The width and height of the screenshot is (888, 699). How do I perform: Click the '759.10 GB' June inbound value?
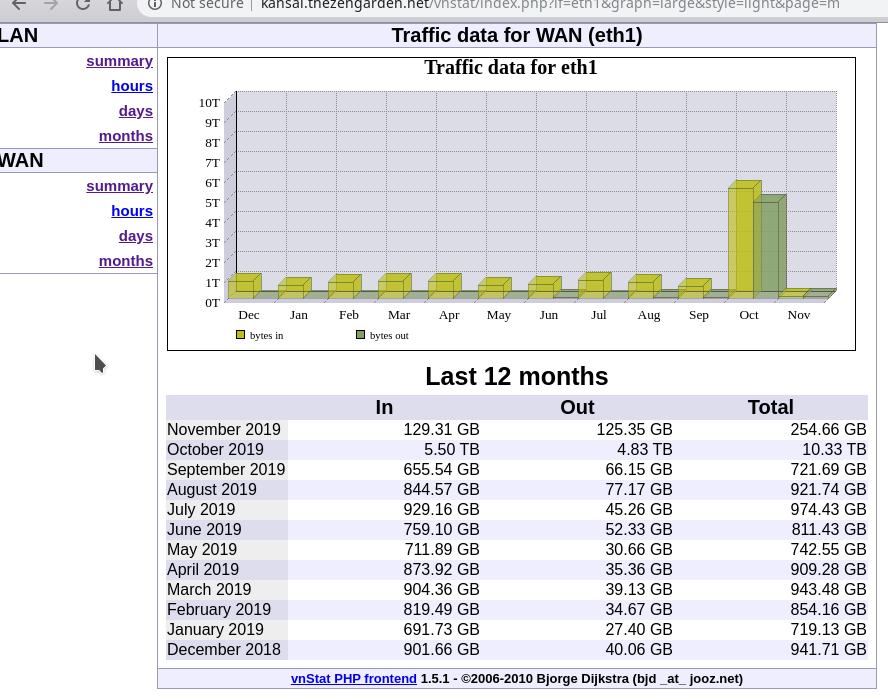pos(441,529)
